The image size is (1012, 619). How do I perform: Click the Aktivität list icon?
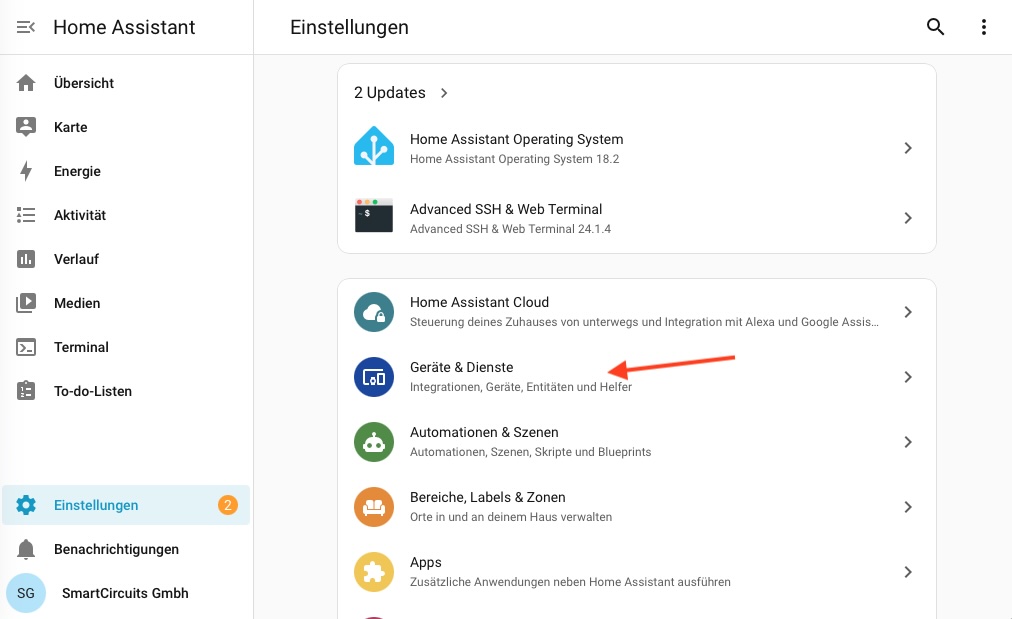tap(26, 215)
